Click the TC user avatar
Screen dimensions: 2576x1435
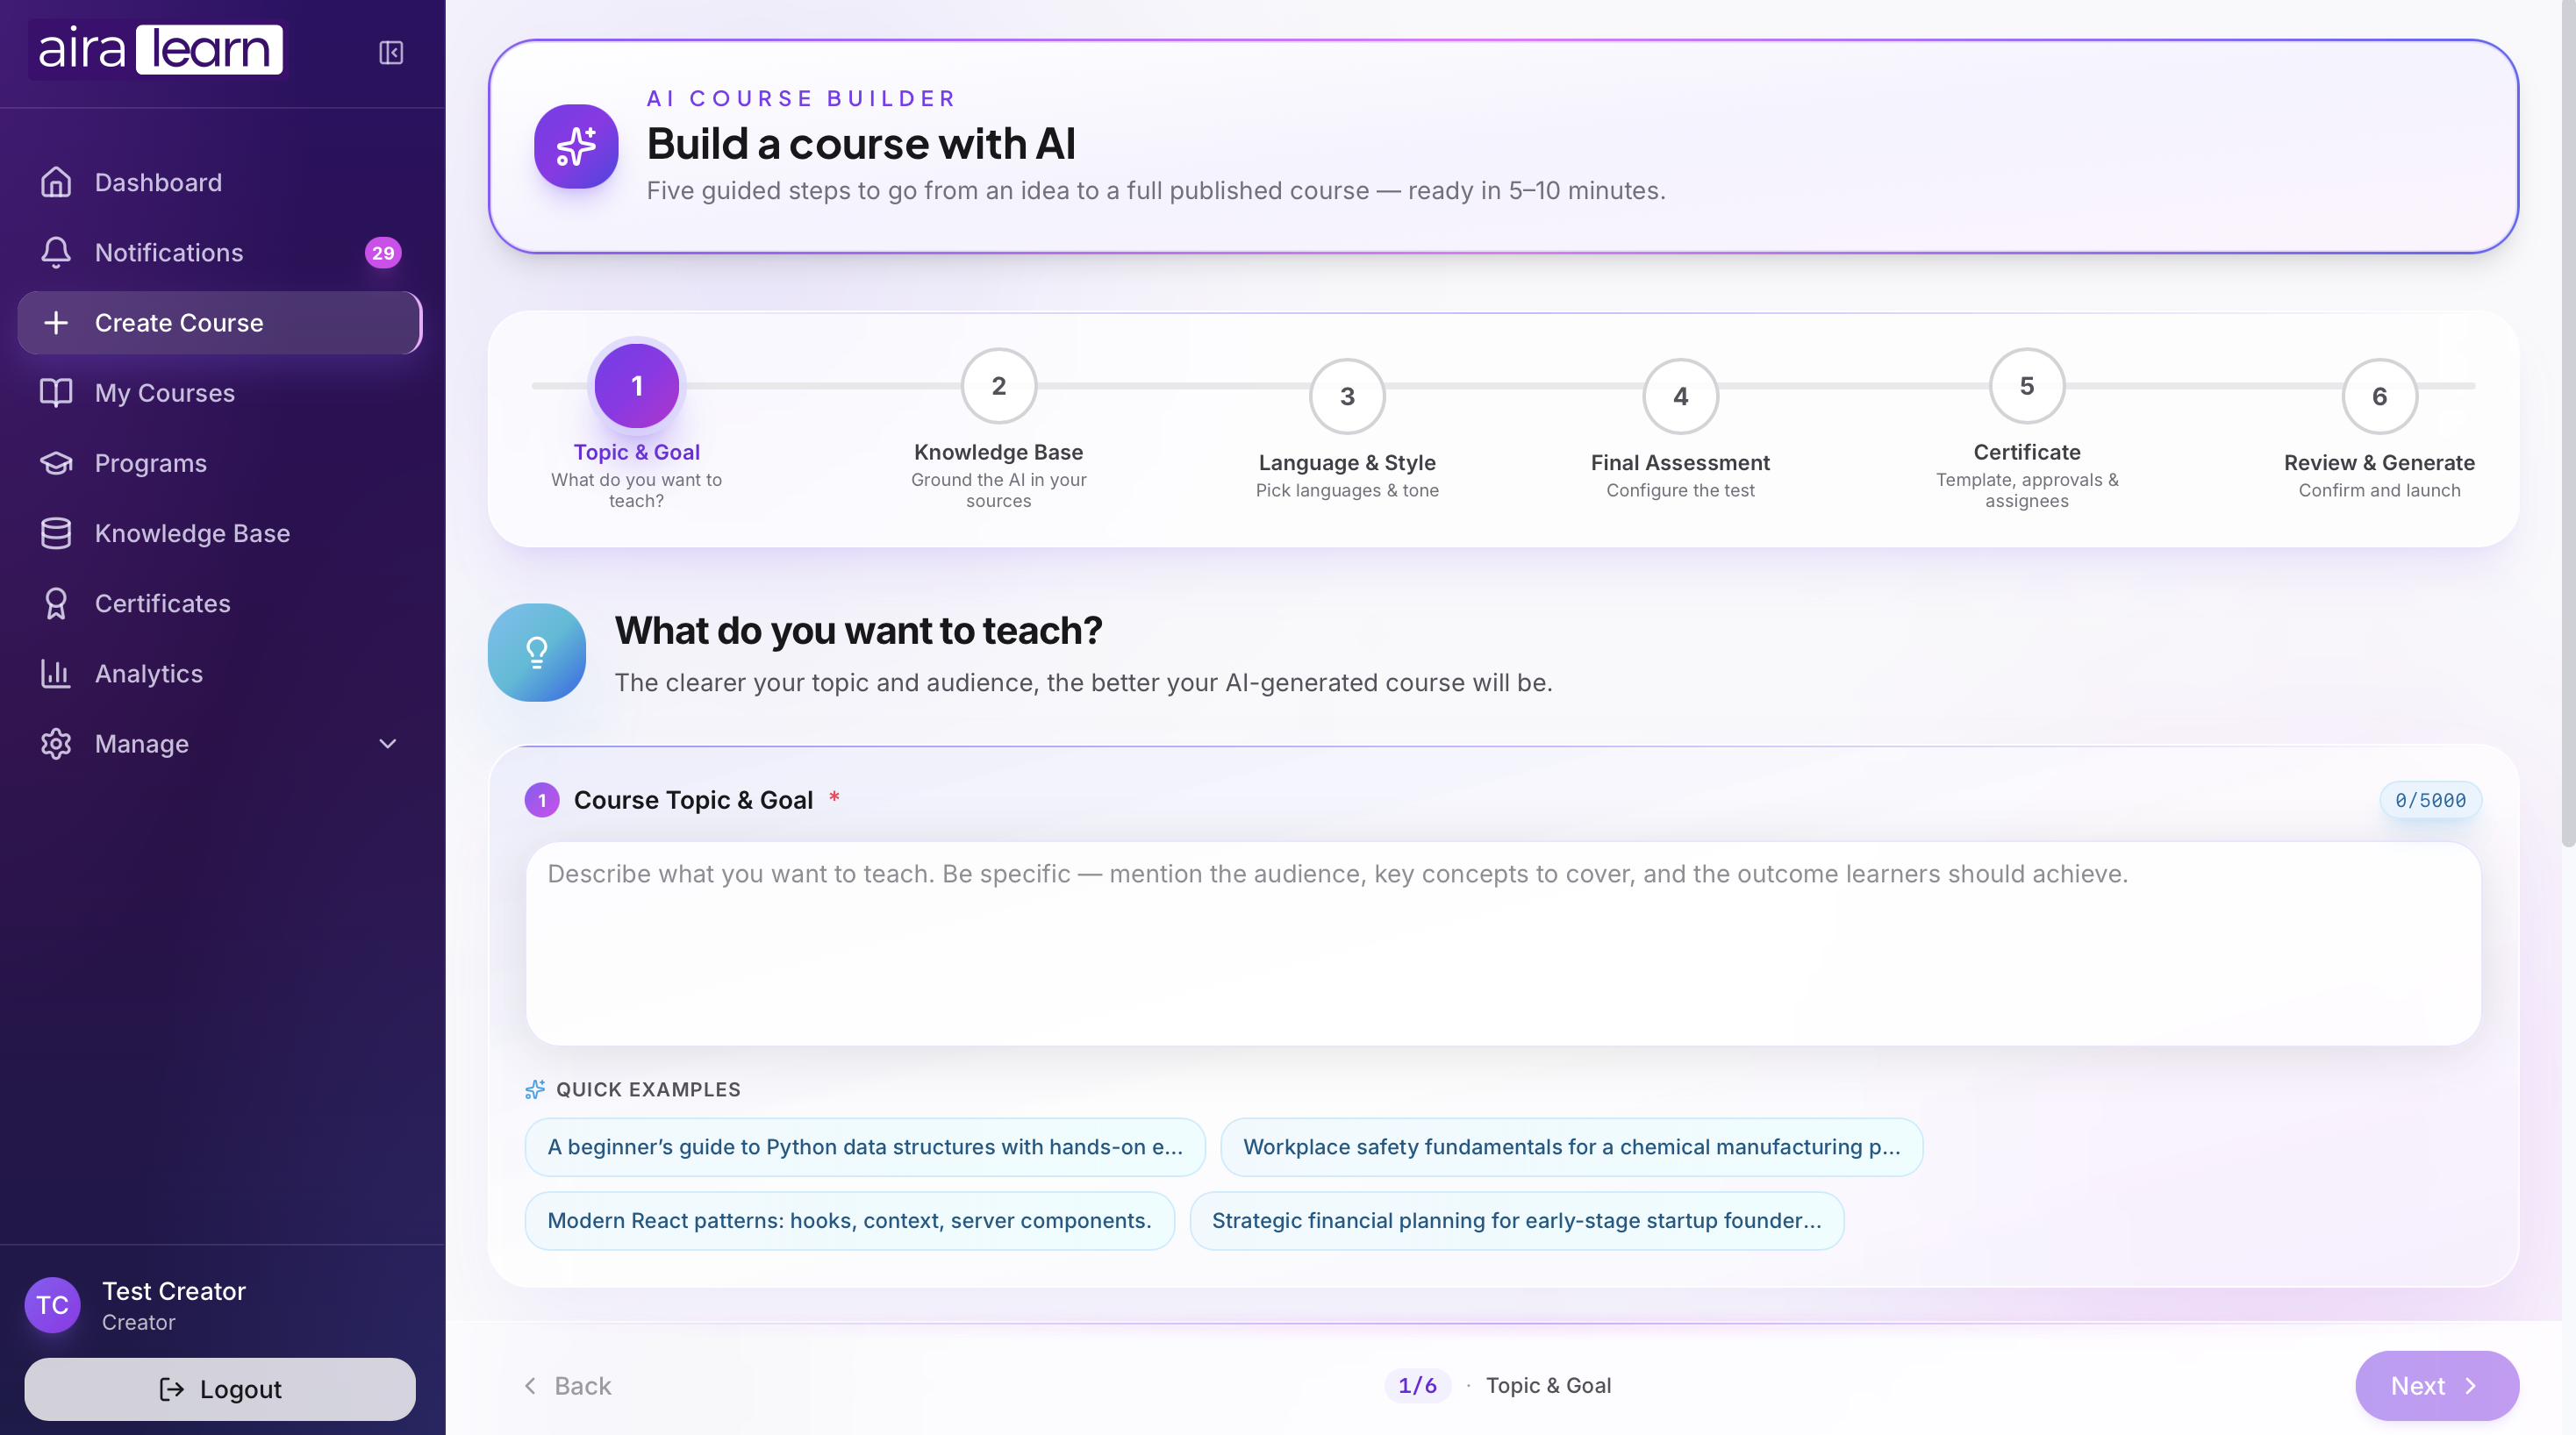coord(53,1305)
